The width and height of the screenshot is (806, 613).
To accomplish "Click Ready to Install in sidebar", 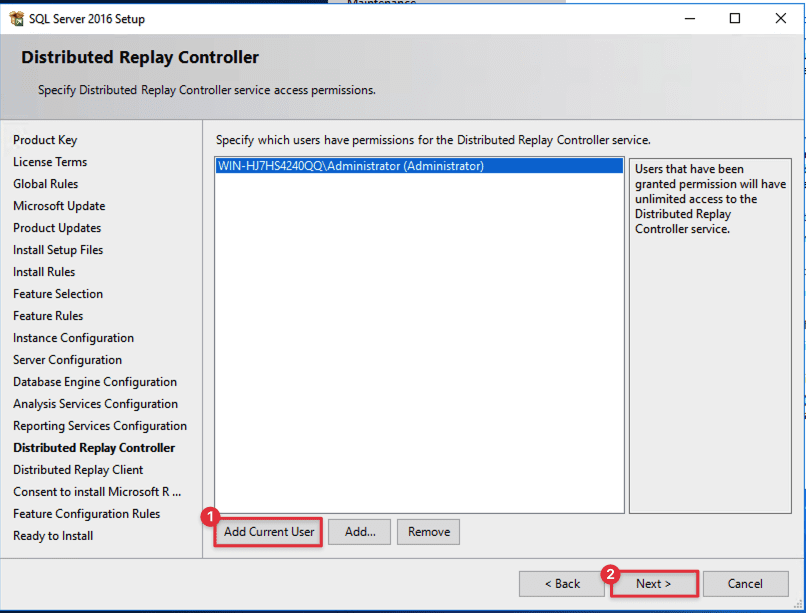I will (x=53, y=536).
